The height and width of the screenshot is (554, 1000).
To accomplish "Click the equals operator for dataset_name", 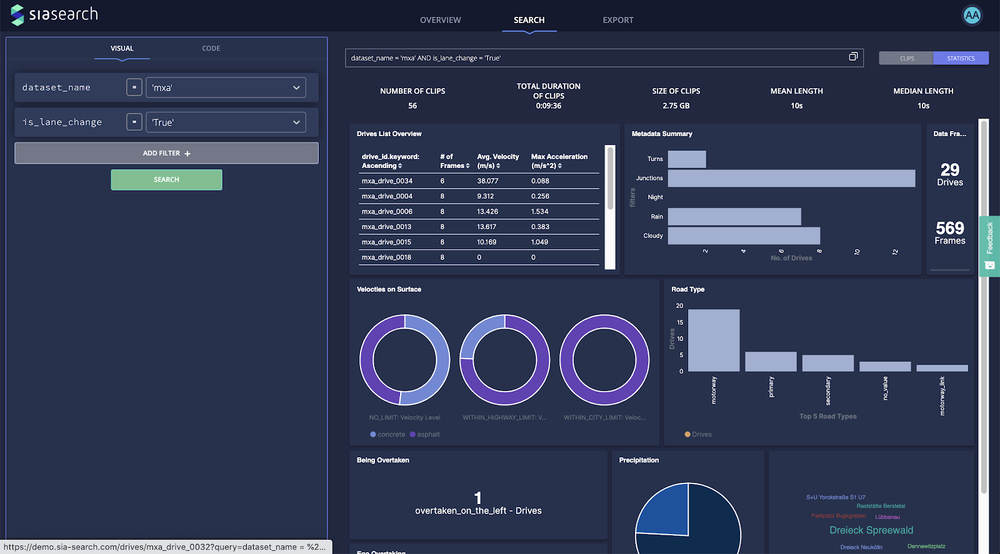I will 134,87.
